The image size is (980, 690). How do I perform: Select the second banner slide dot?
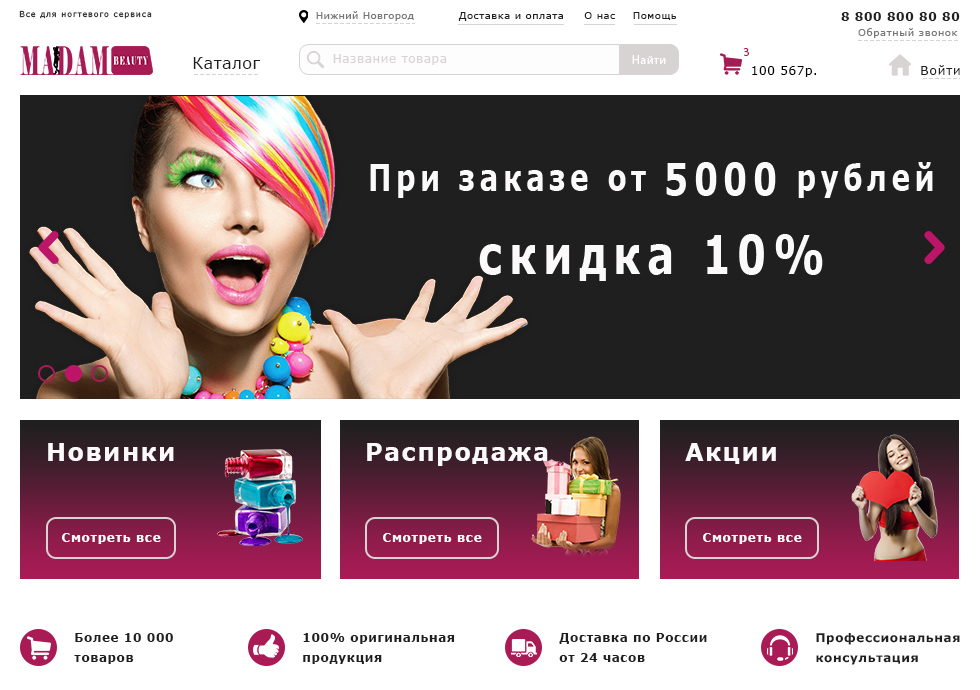tap(73, 373)
